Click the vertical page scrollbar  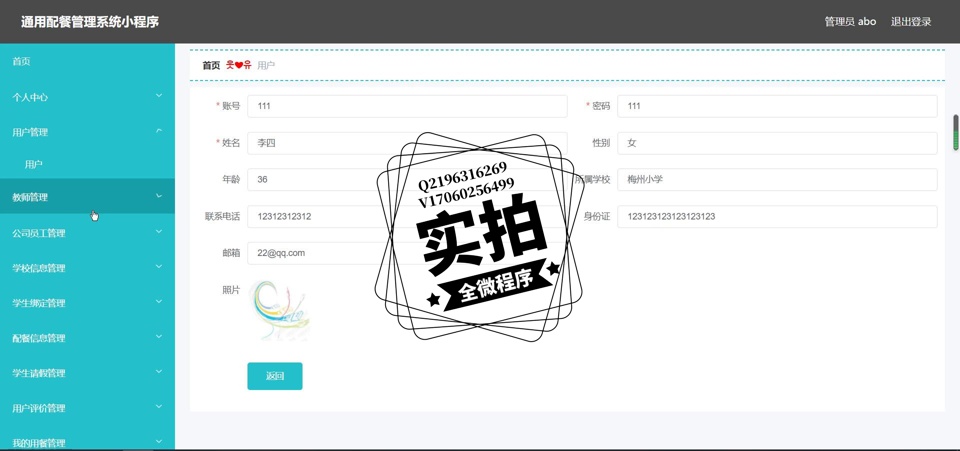tap(955, 133)
